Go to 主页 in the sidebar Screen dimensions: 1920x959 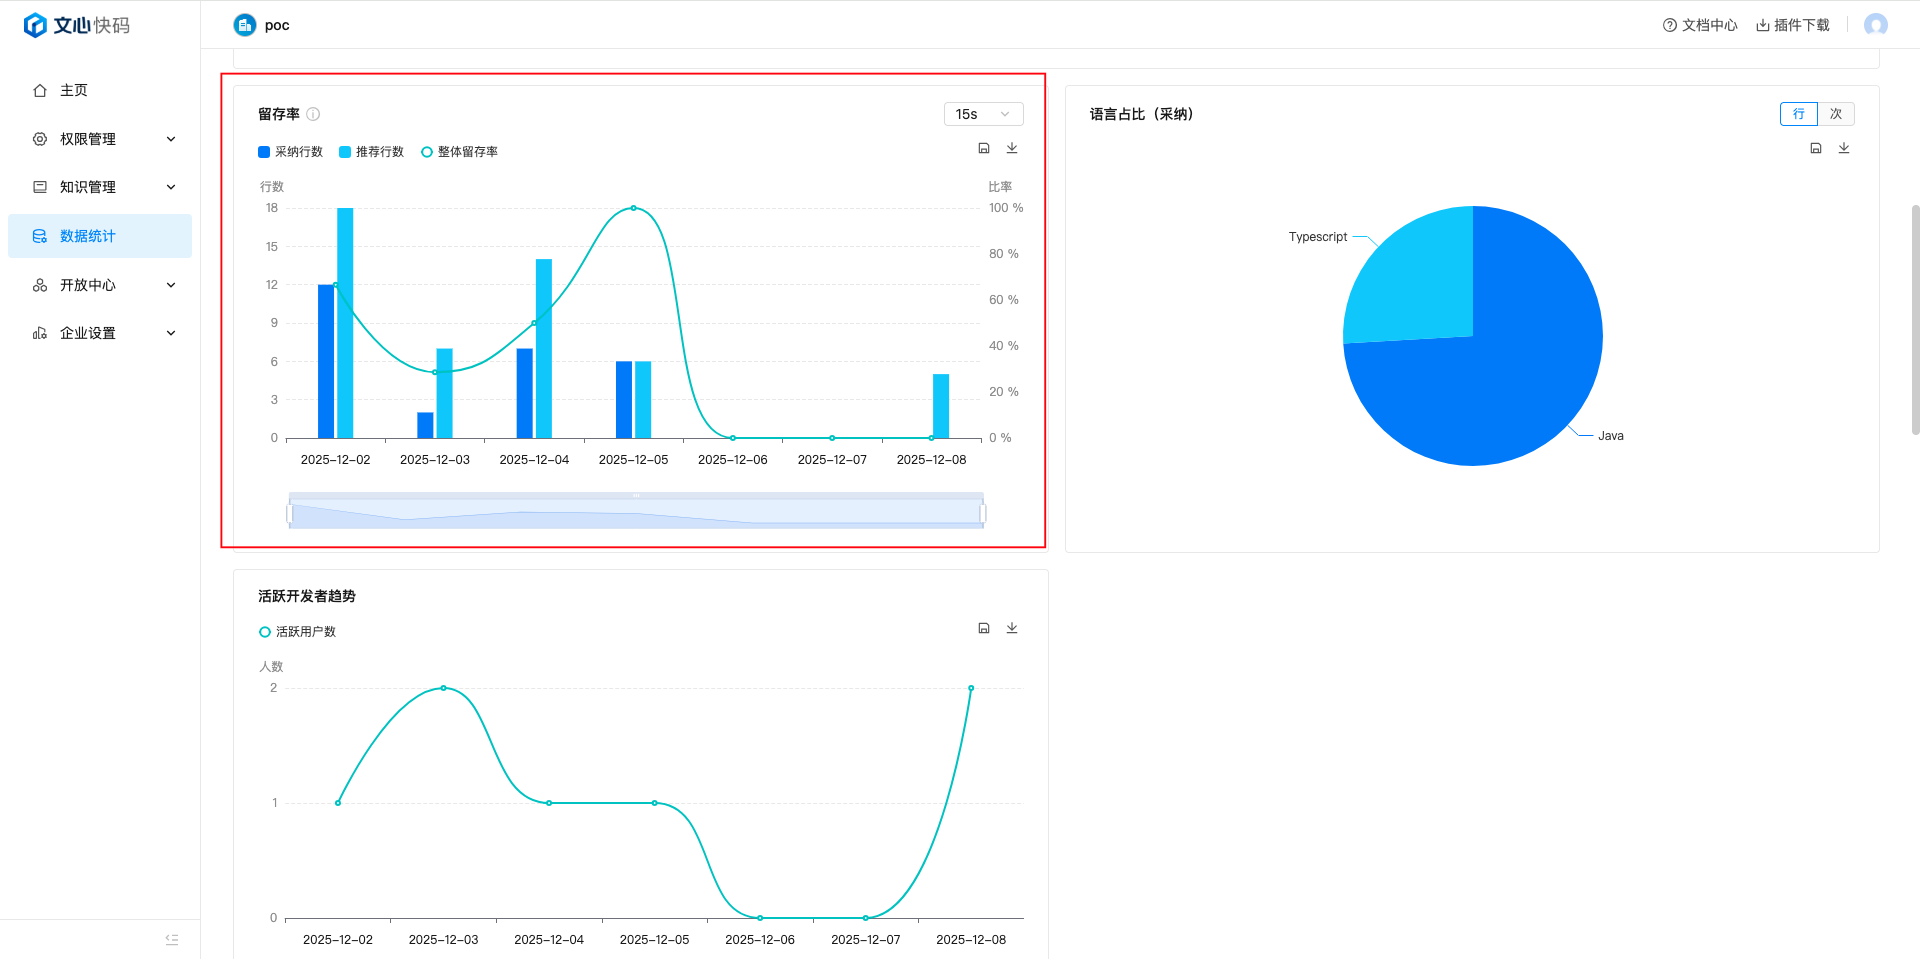(74, 90)
